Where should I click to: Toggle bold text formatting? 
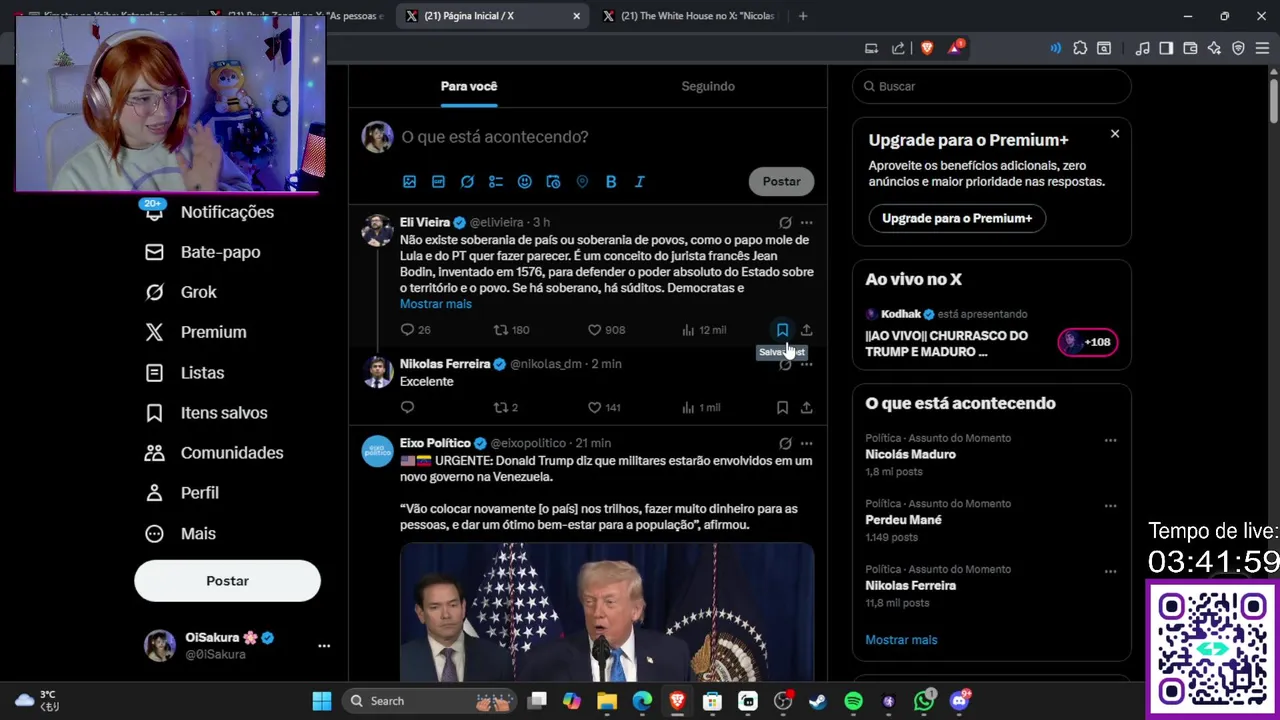point(611,182)
